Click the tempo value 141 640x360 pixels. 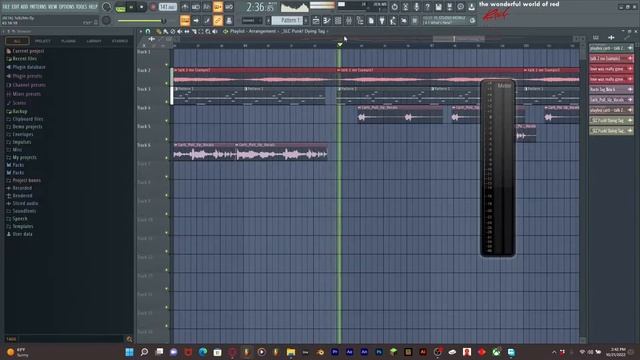click(167, 7)
